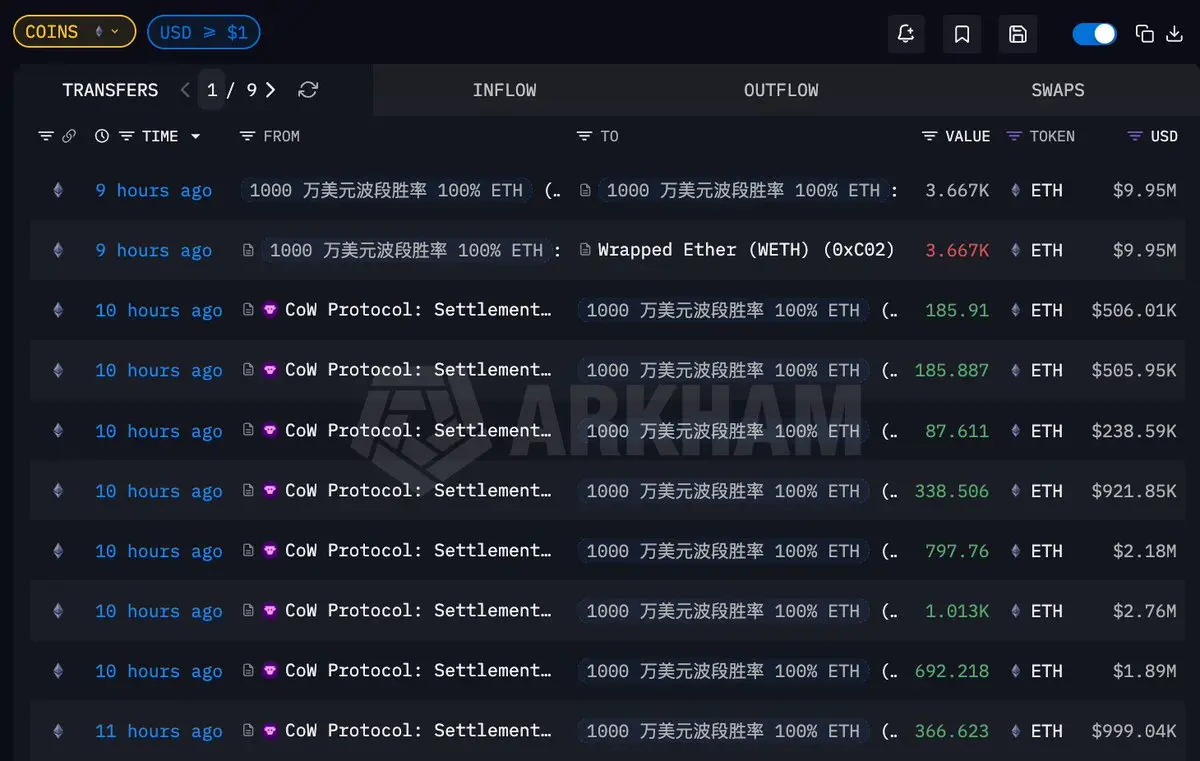Click the 87.611 value cell
The width and height of the screenshot is (1200, 761).
957,431
